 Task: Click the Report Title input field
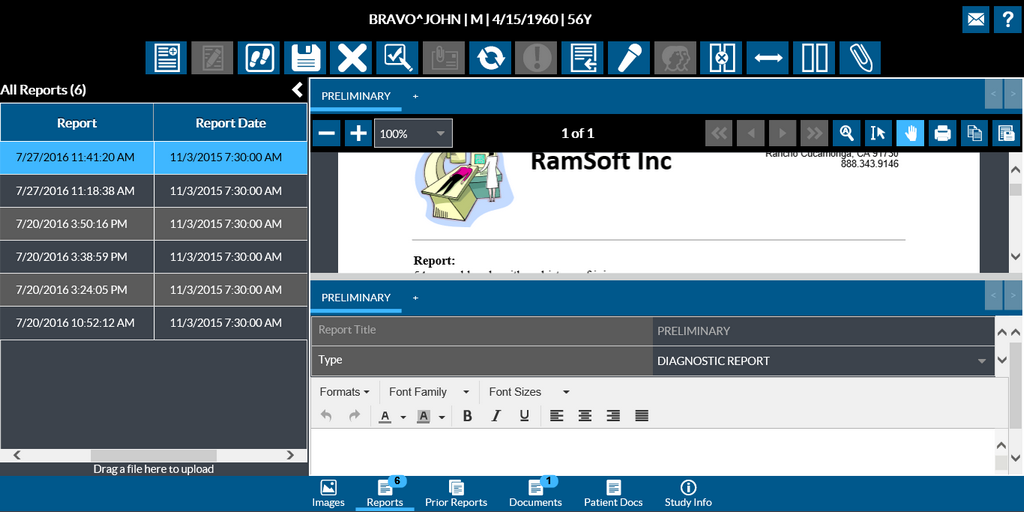pyautogui.click(x=824, y=331)
